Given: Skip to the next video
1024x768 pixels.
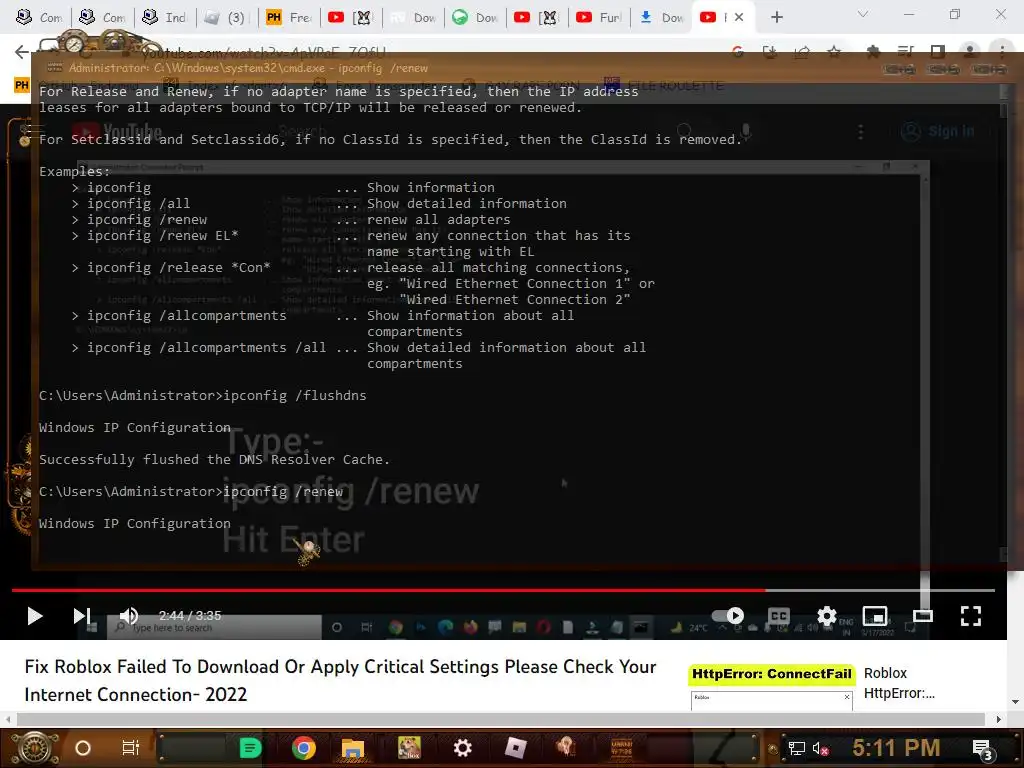Looking at the screenshot, I should click(82, 616).
